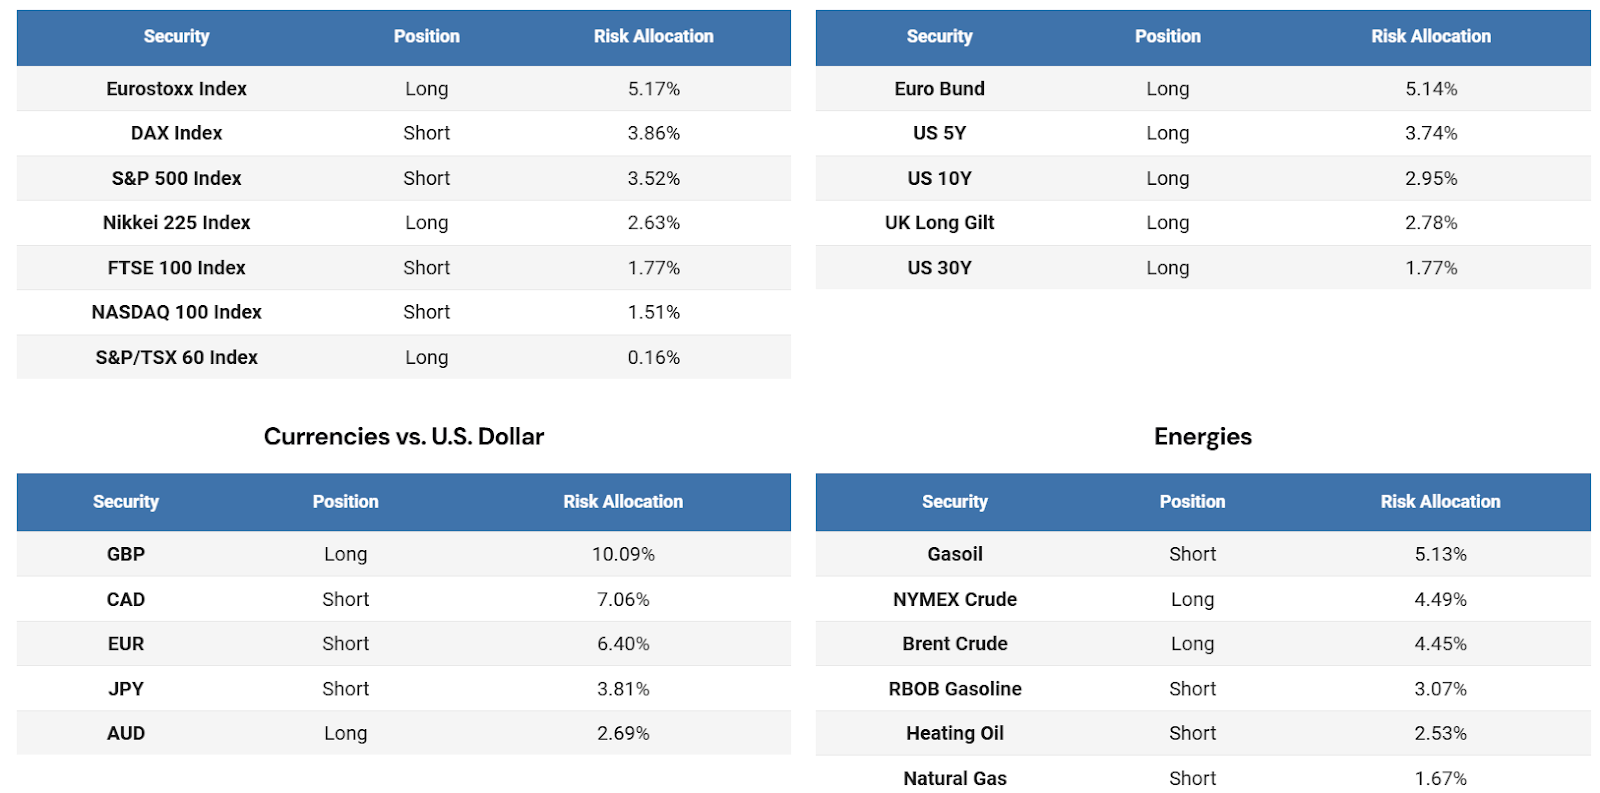Click the Euro Bund security name
Screen dimensions: 1600x793
[x=939, y=89]
